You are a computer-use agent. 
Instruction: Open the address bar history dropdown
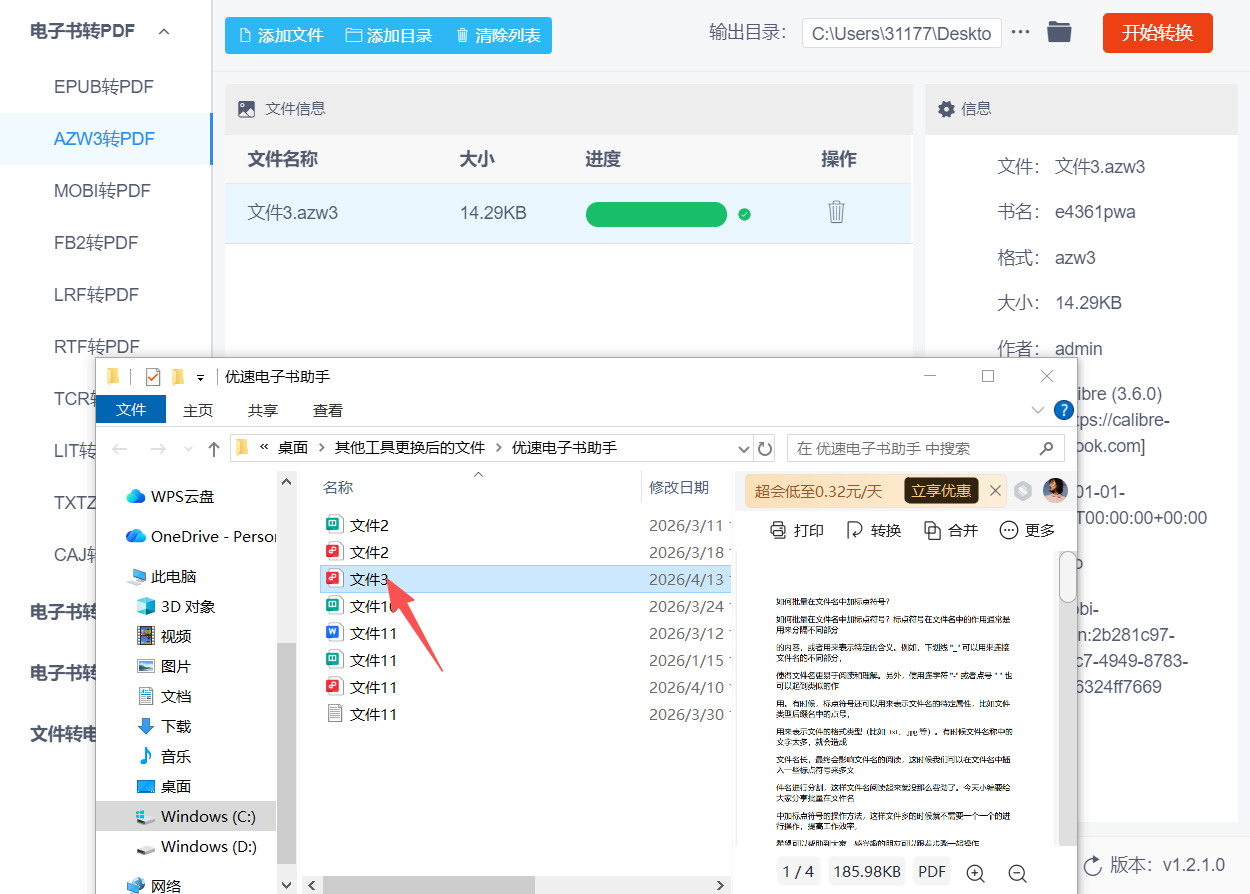[743, 449]
